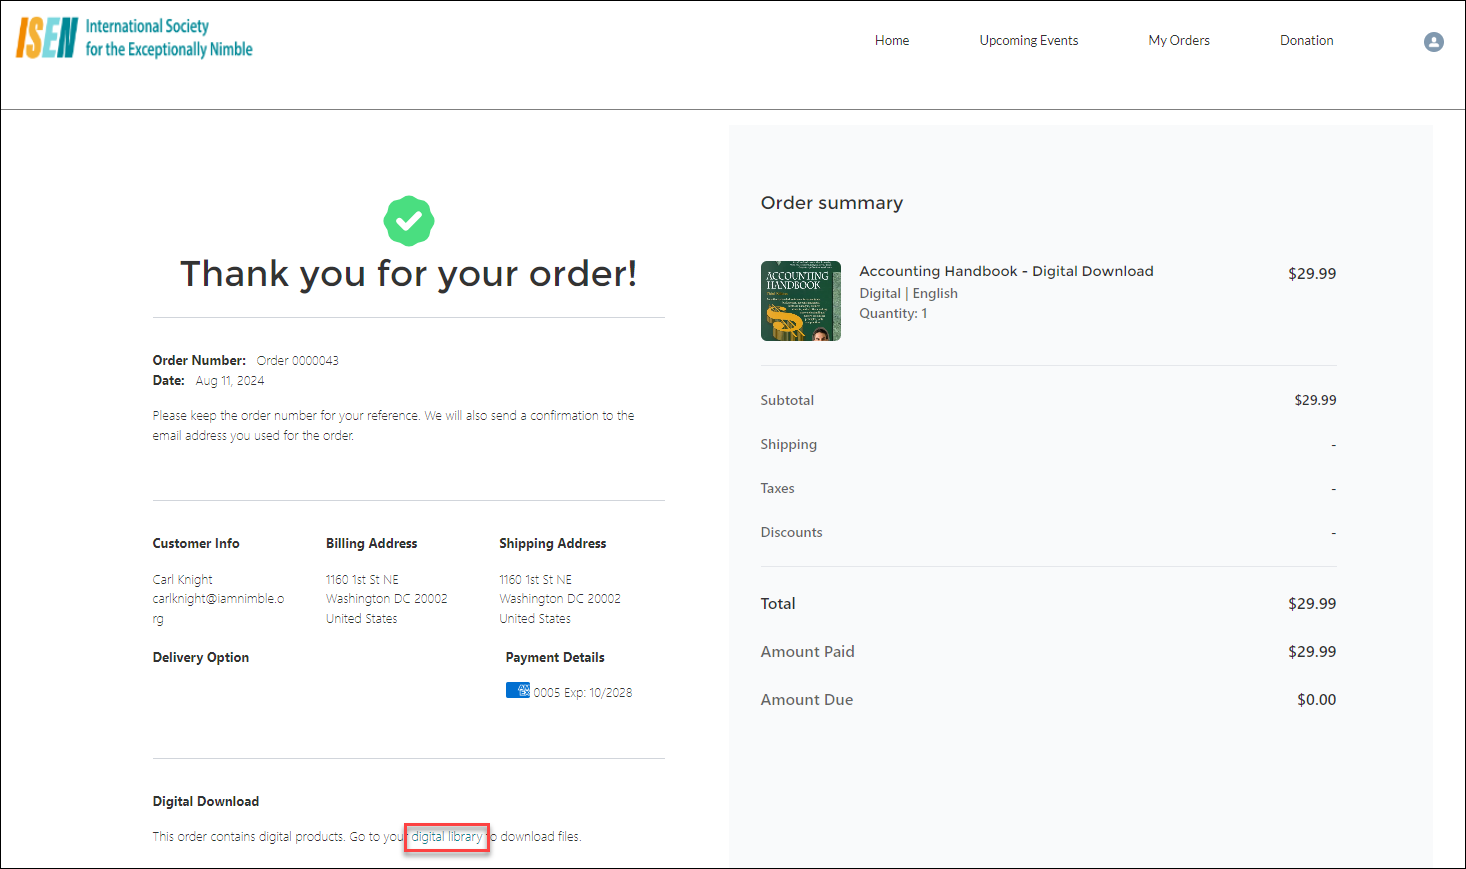Click the customer email address
Image resolution: width=1466 pixels, height=869 pixels.
218,599
